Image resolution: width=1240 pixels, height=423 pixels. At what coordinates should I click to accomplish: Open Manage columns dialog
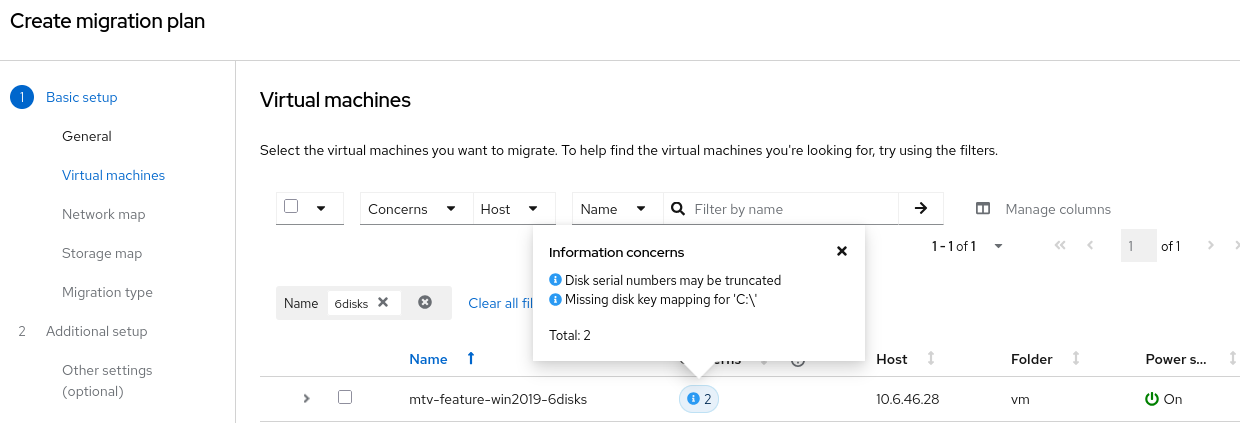[1044, 209]
